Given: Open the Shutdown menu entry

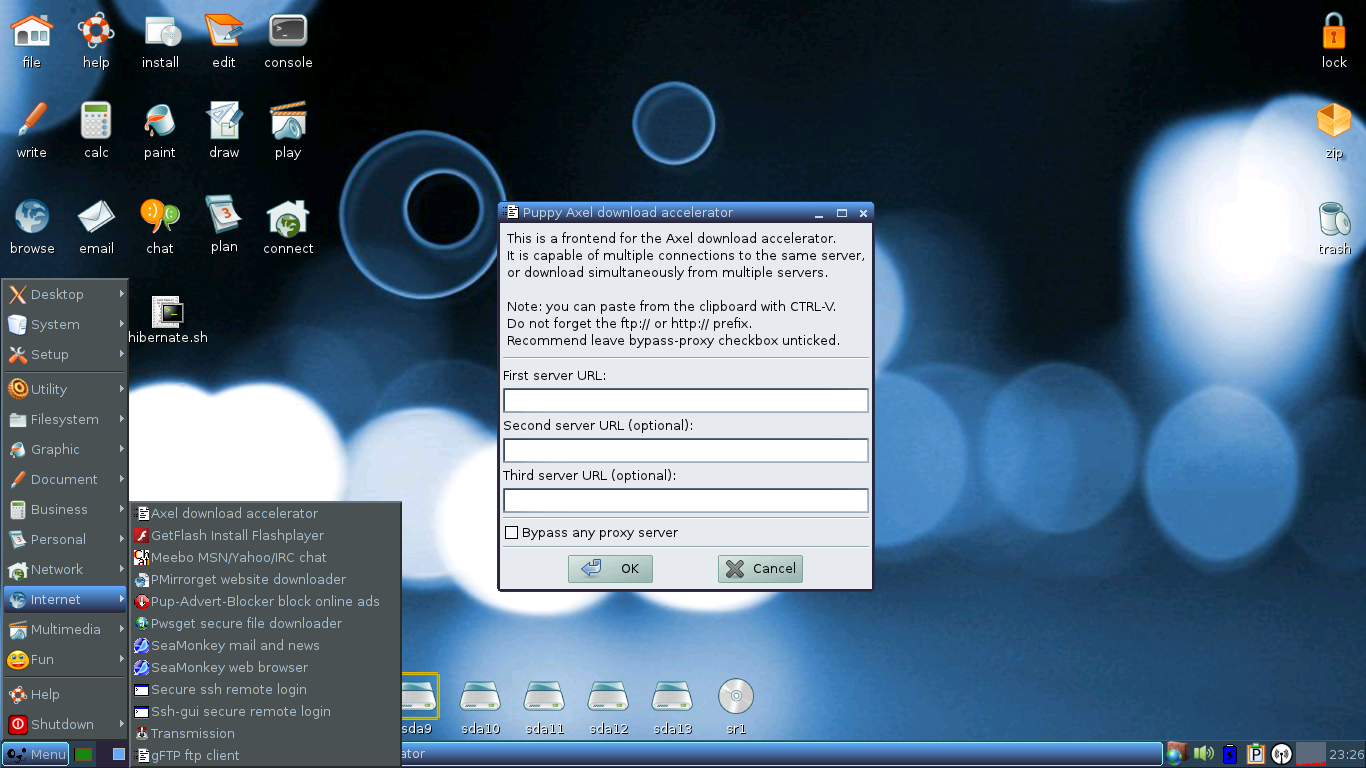Looking at the screenshot, I should point(65,724).
